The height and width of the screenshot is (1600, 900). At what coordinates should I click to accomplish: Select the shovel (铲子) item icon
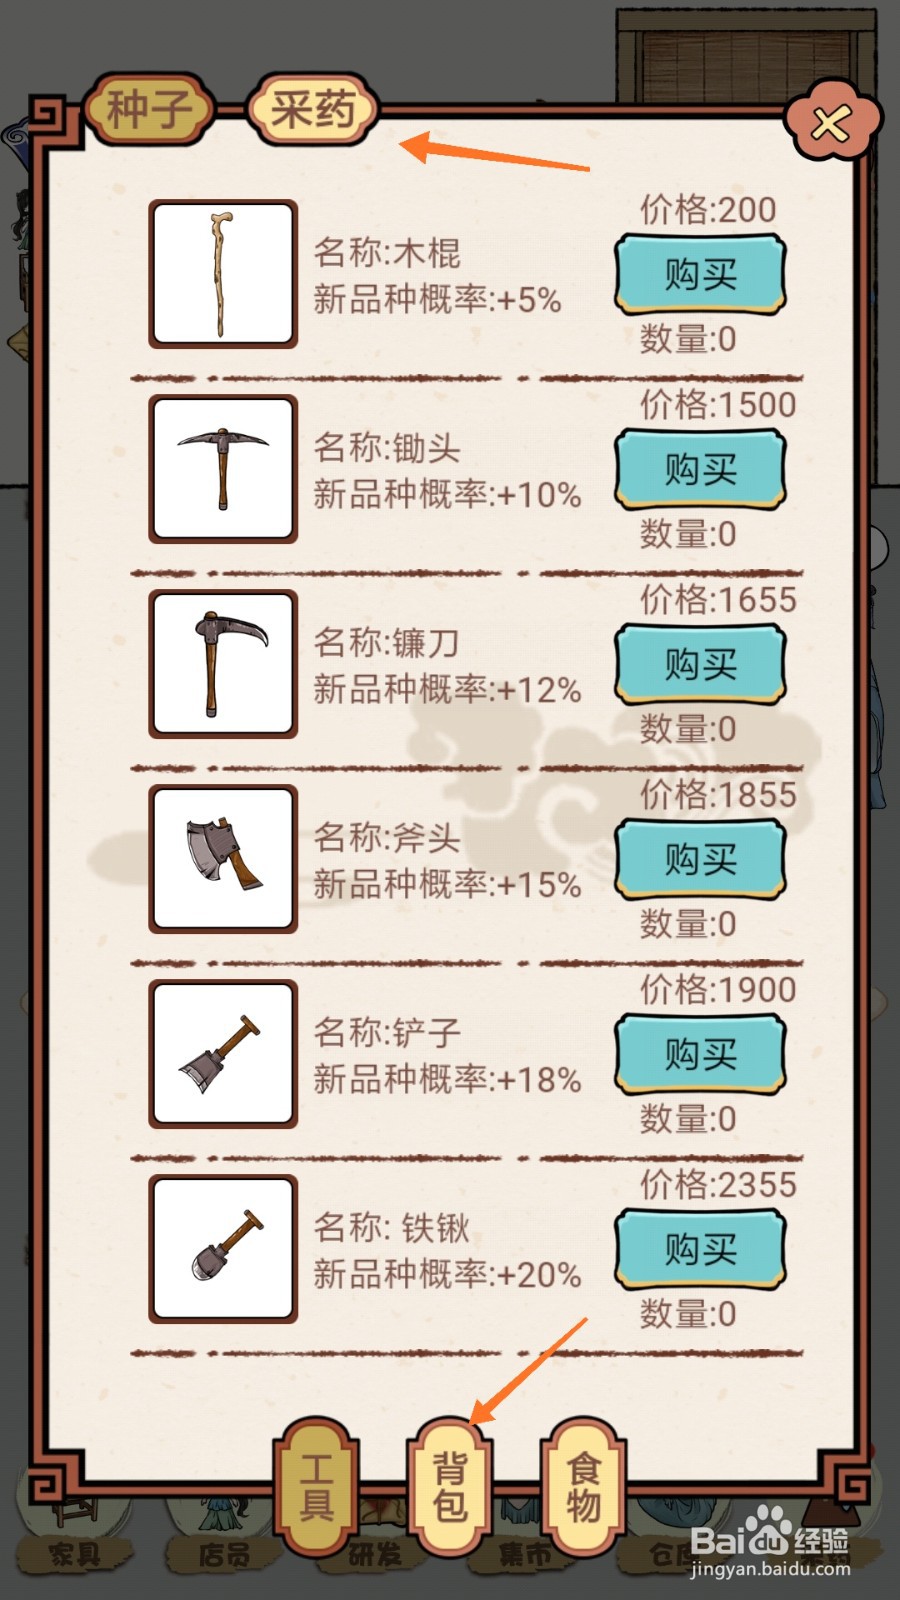[223, 1054]
